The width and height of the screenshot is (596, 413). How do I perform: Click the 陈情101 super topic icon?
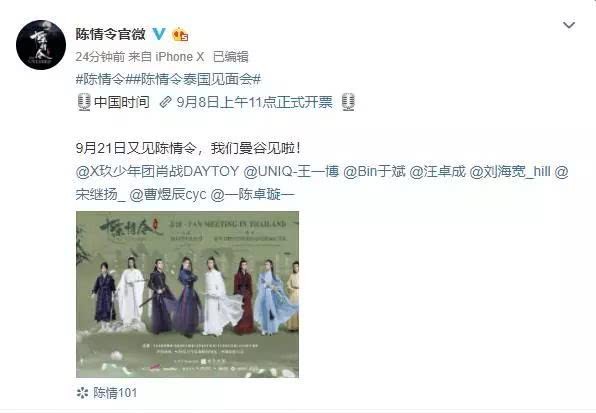click(82, 393)
